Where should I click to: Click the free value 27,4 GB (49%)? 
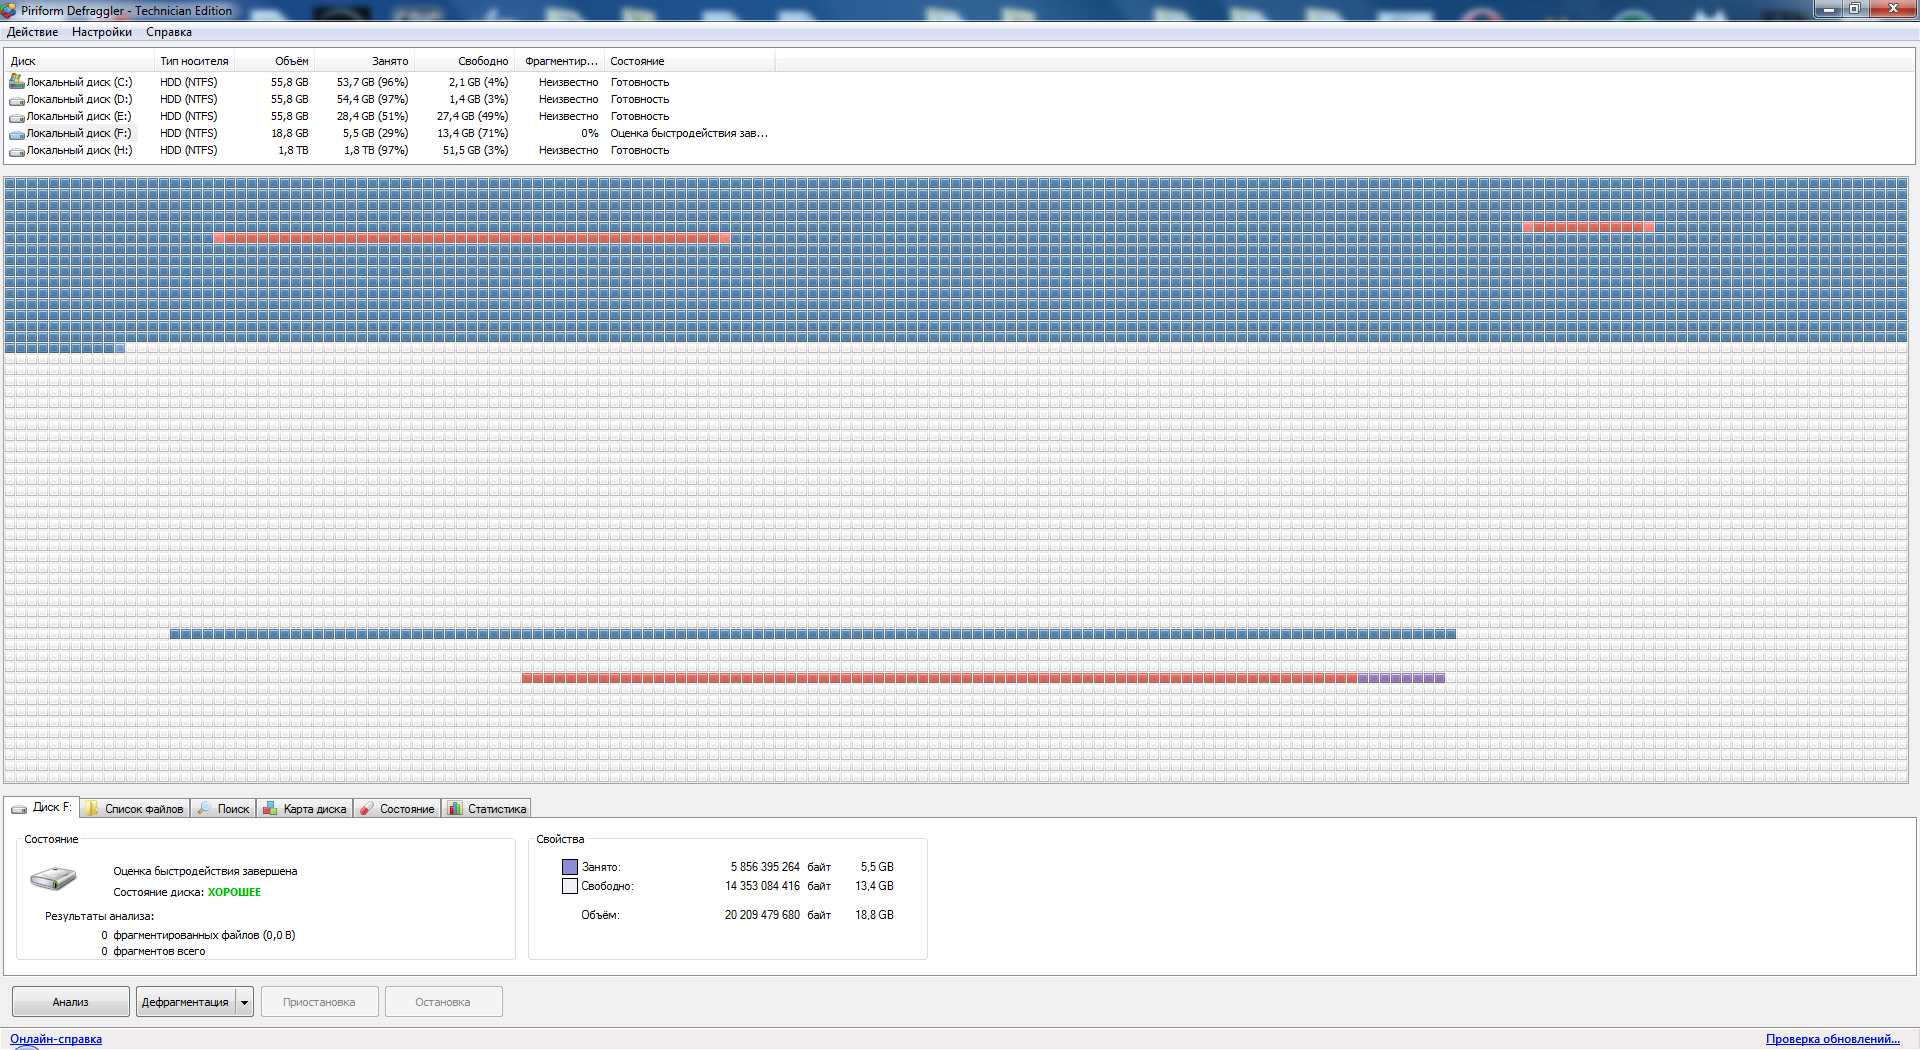click(x=472, y=116)
